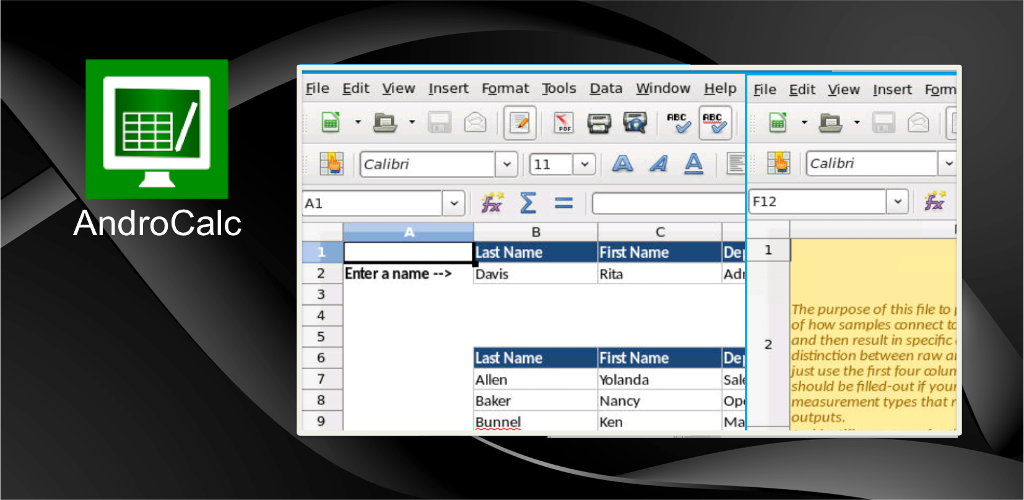Open the Insert menu in left window

(x=449, y=89)
